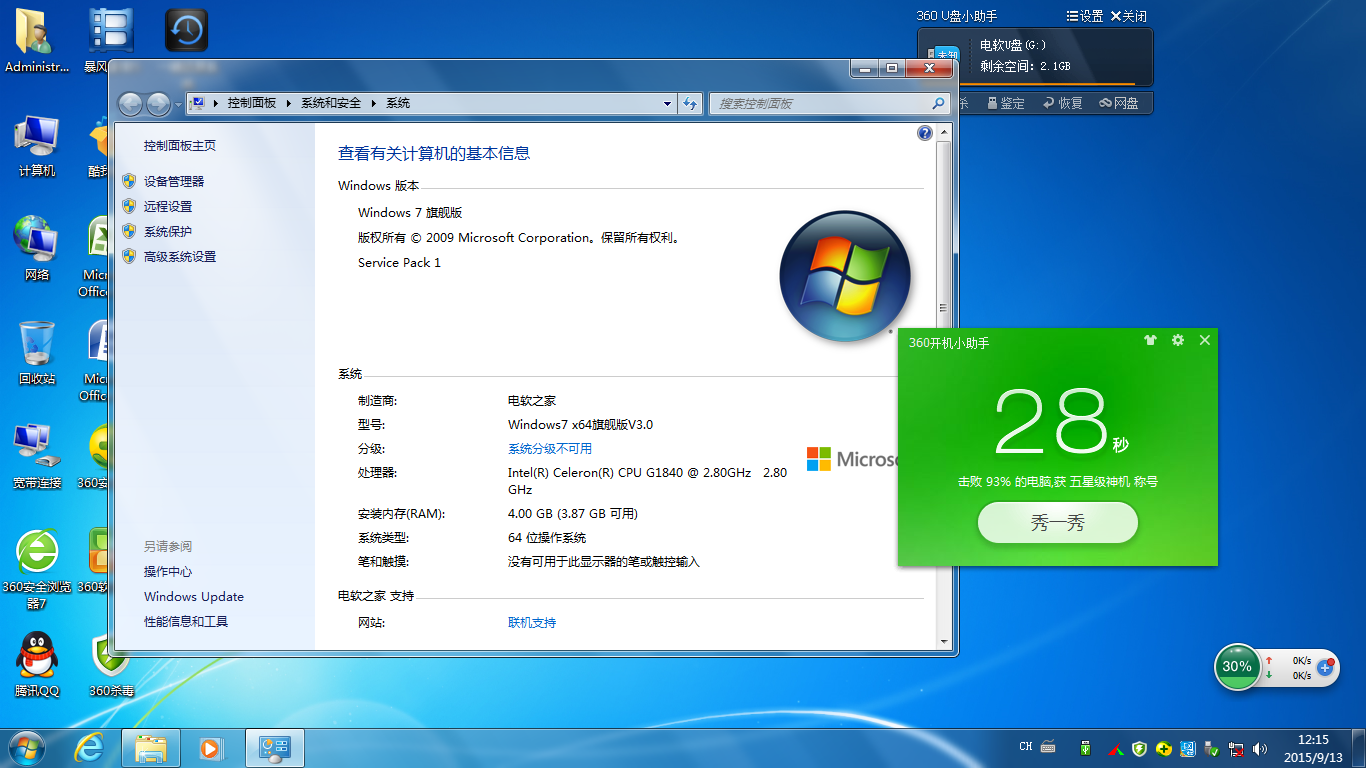Viewport: 1366px width, 768px height.
Task: Open the 计算机 desktop icon
Action: pos(37,146)
